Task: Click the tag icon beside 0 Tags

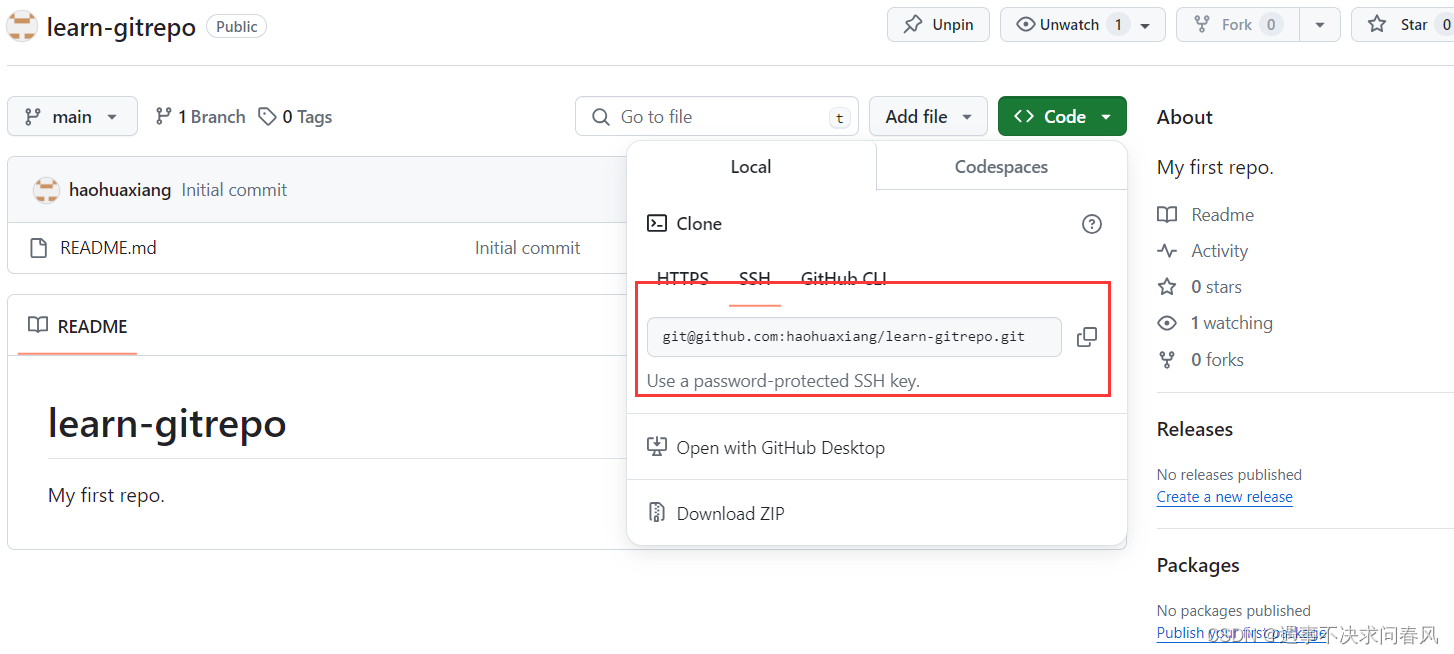Action: pos(267,116)
